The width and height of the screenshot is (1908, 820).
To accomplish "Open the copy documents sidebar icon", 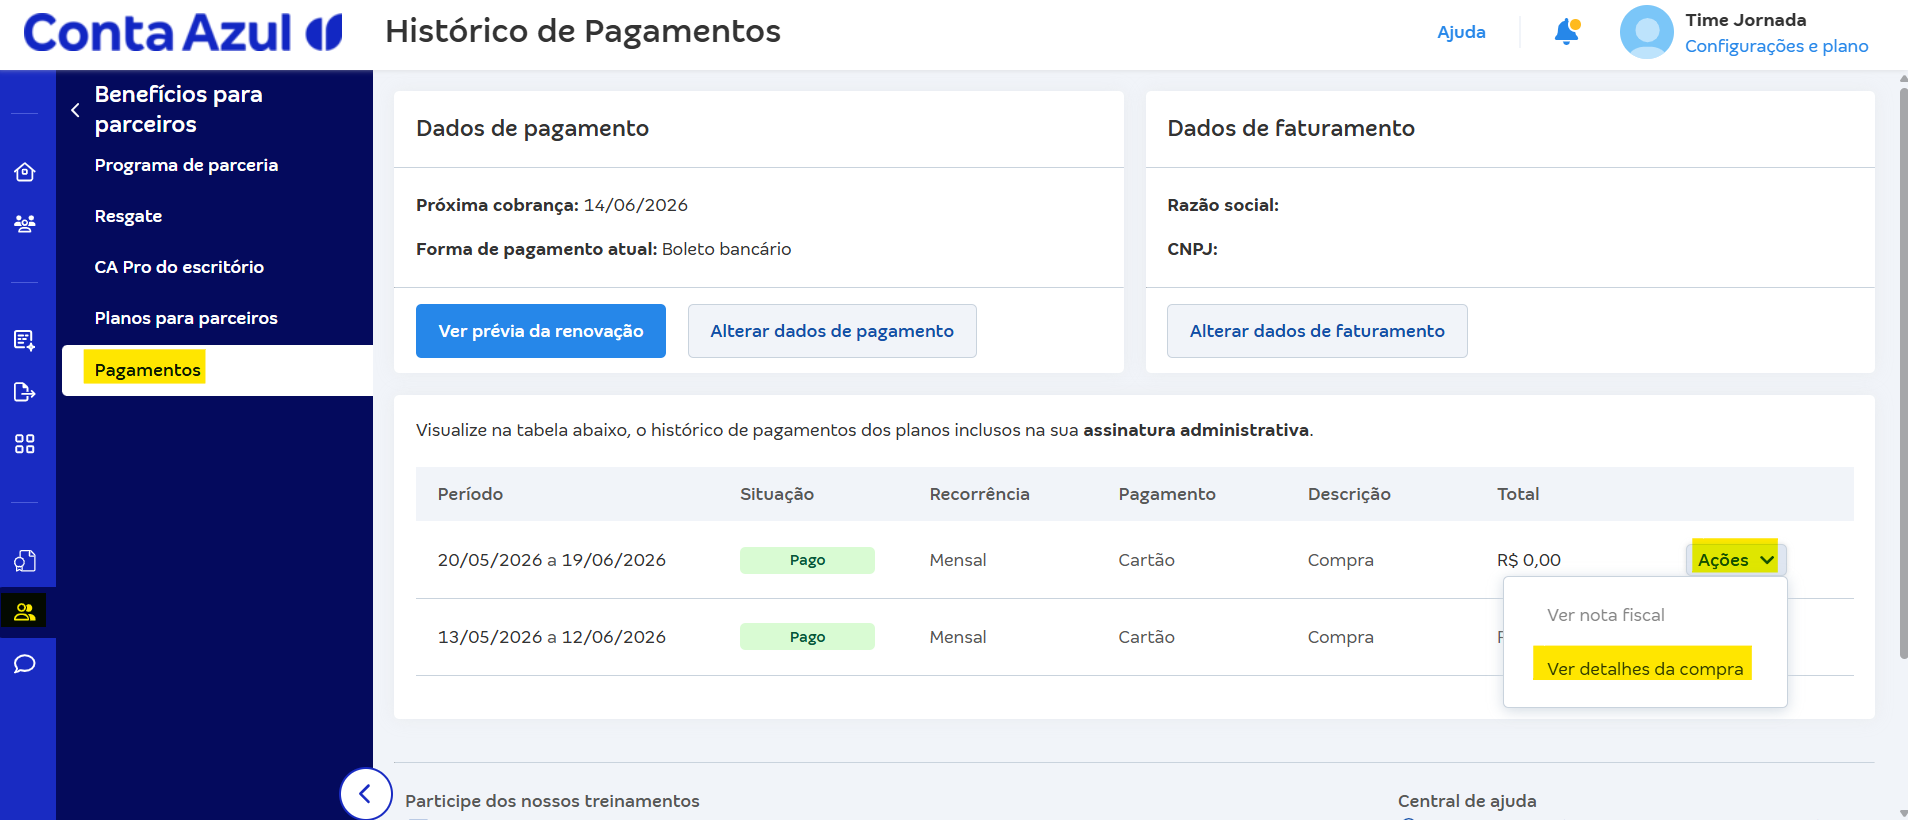I will [x=25, y=561].
